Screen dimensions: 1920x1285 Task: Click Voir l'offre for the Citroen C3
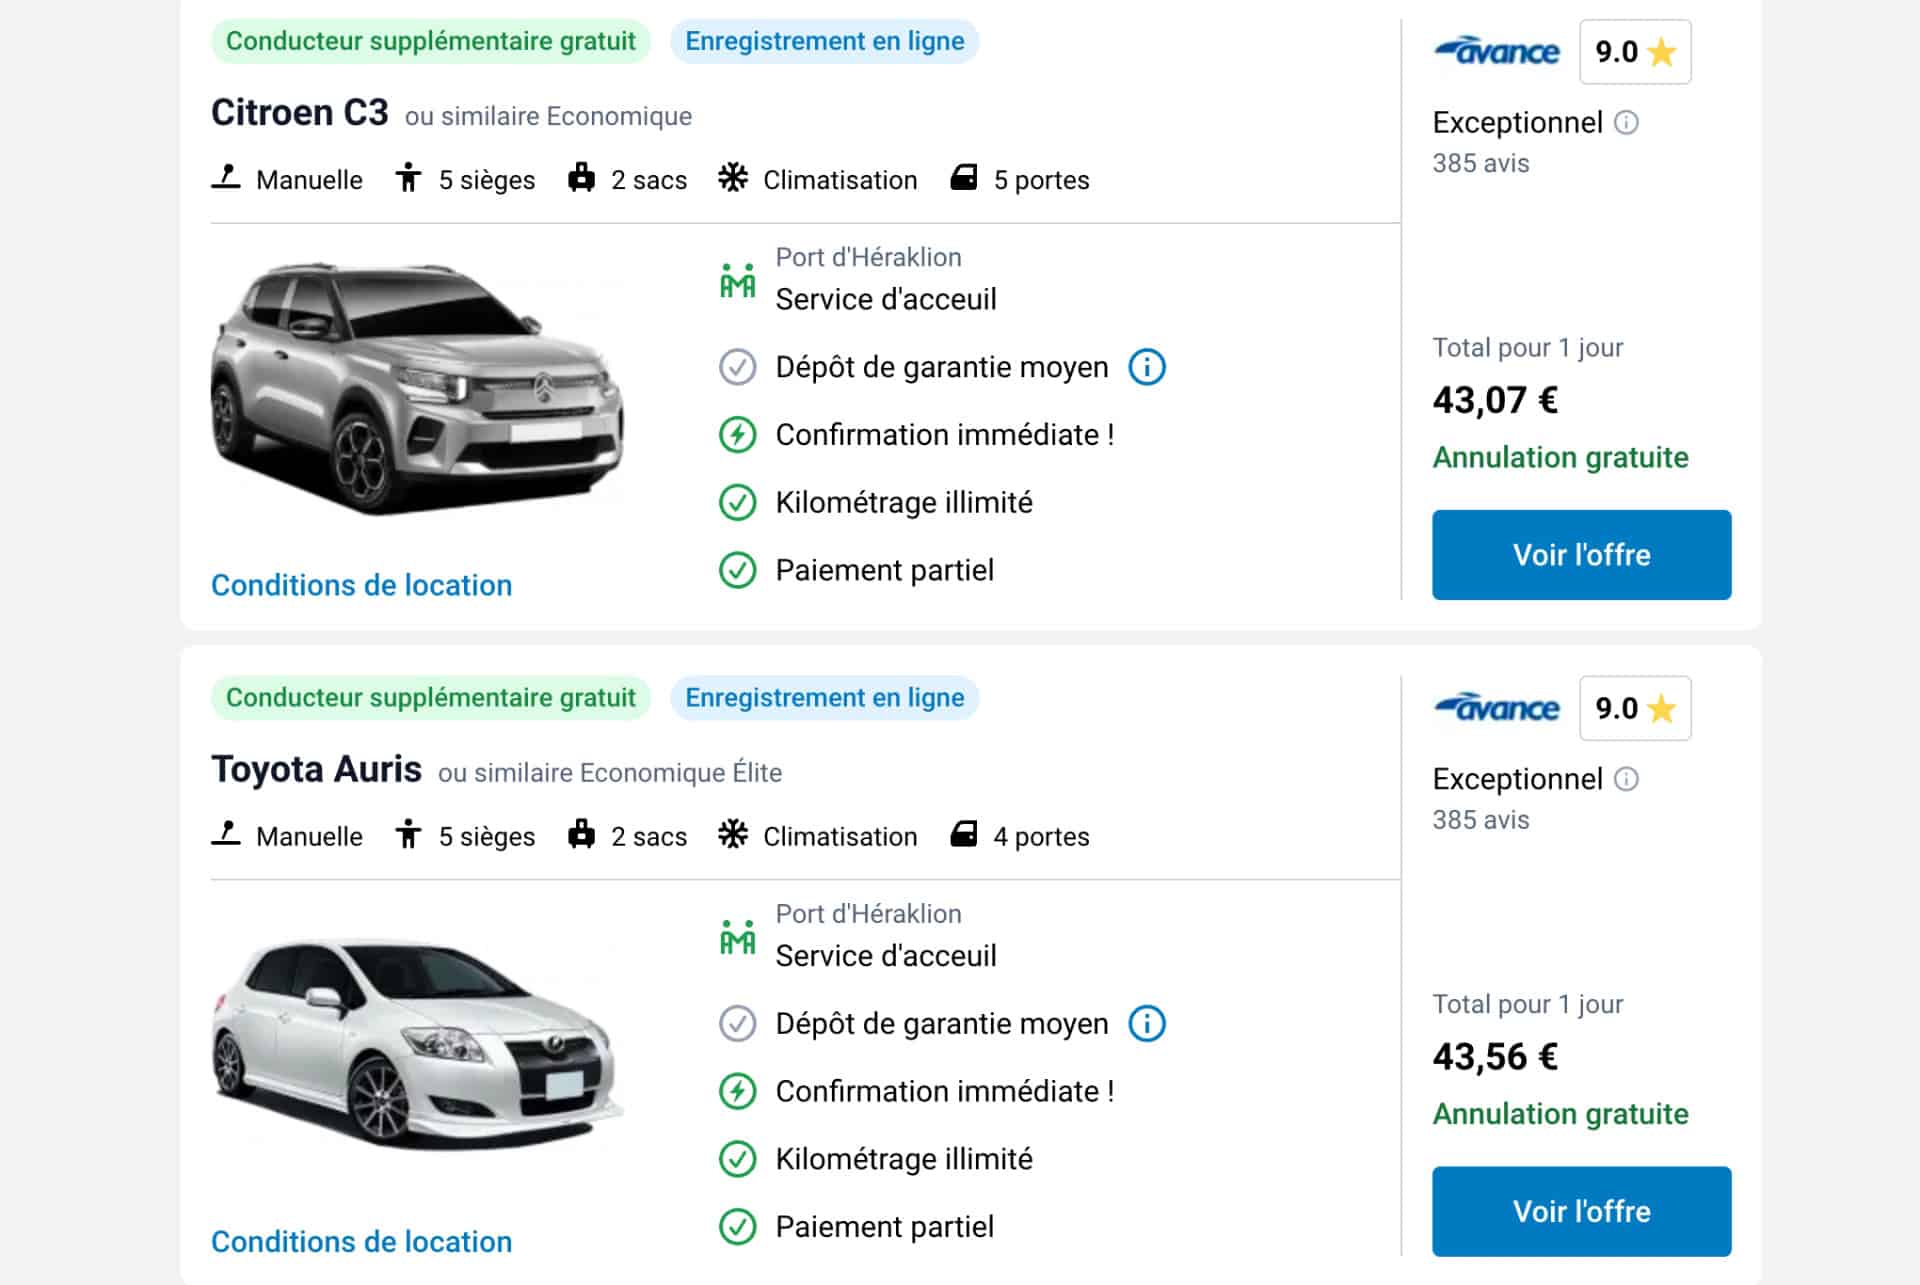point(1581,554)
